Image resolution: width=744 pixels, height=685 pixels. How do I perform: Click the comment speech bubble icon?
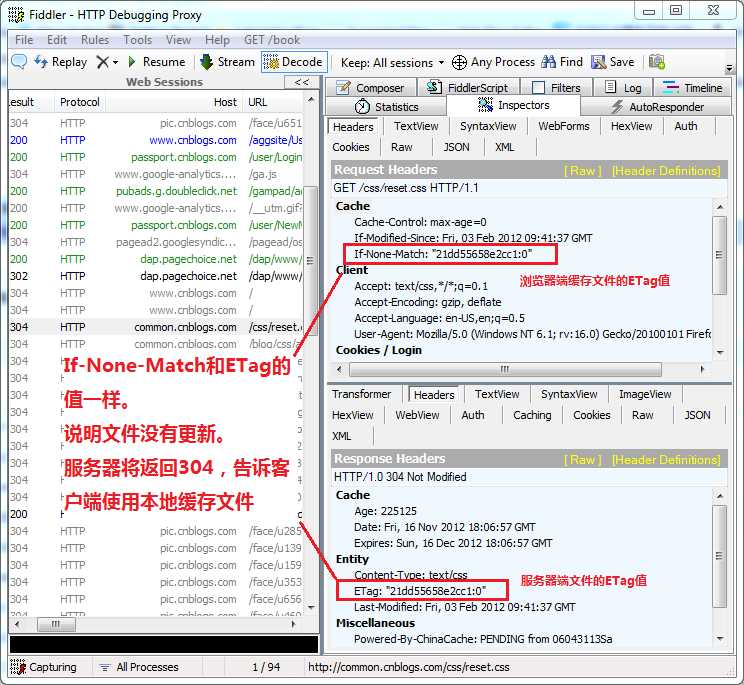click(19, 62)
